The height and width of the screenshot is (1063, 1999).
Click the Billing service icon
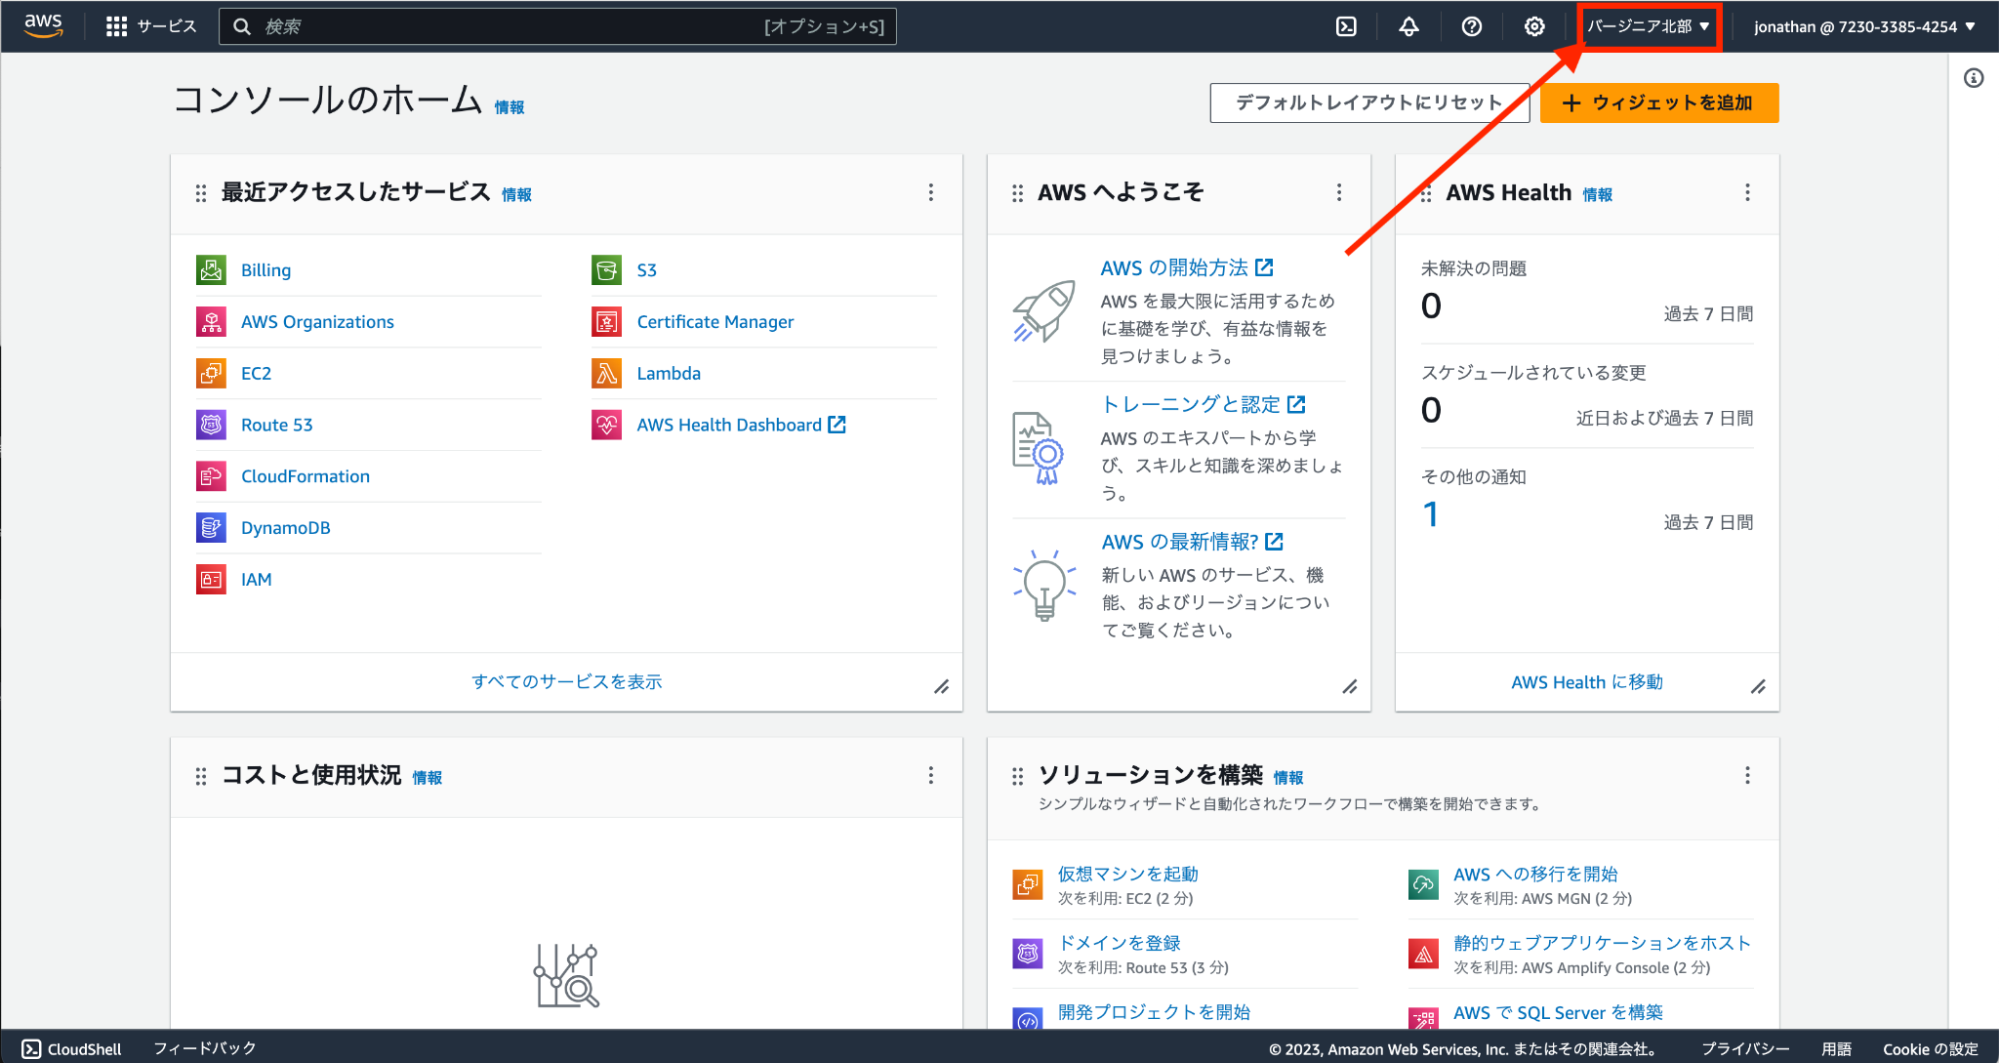click(211, 269)
